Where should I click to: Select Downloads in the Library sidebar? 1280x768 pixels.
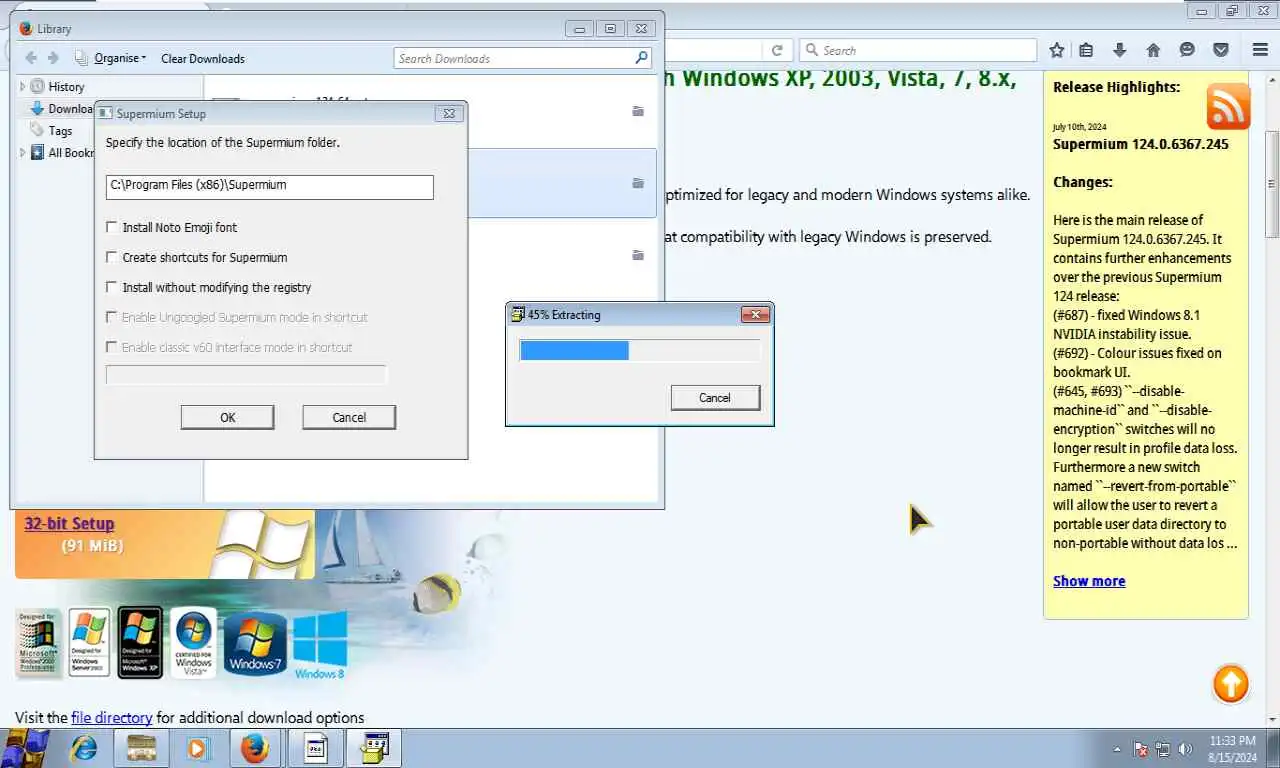(61, 109)
